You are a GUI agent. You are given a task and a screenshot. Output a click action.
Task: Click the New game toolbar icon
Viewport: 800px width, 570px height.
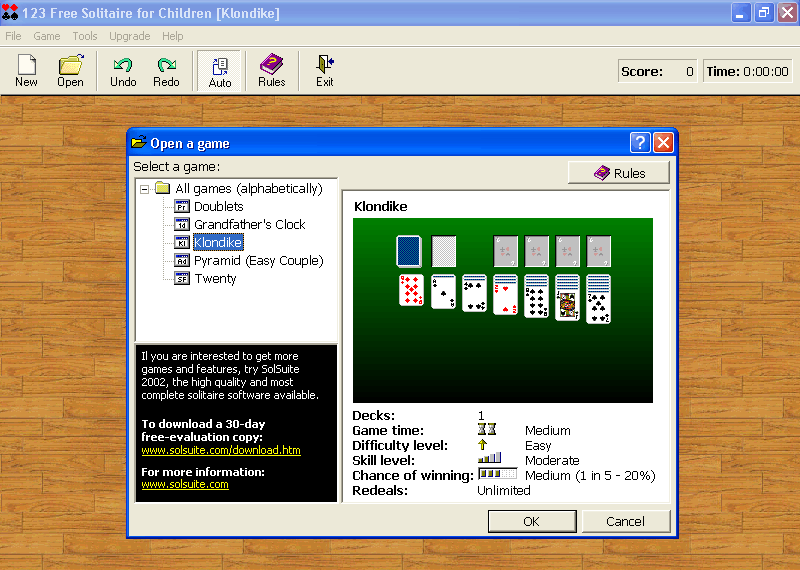pos(27,70)
